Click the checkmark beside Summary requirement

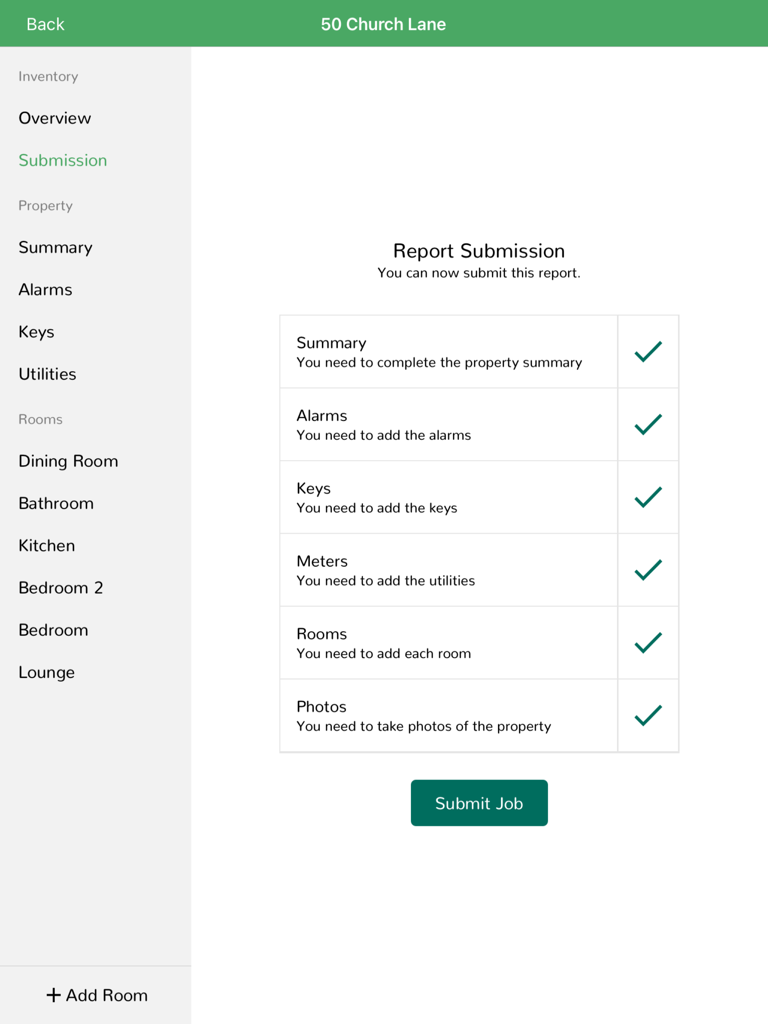click(647, 351)
